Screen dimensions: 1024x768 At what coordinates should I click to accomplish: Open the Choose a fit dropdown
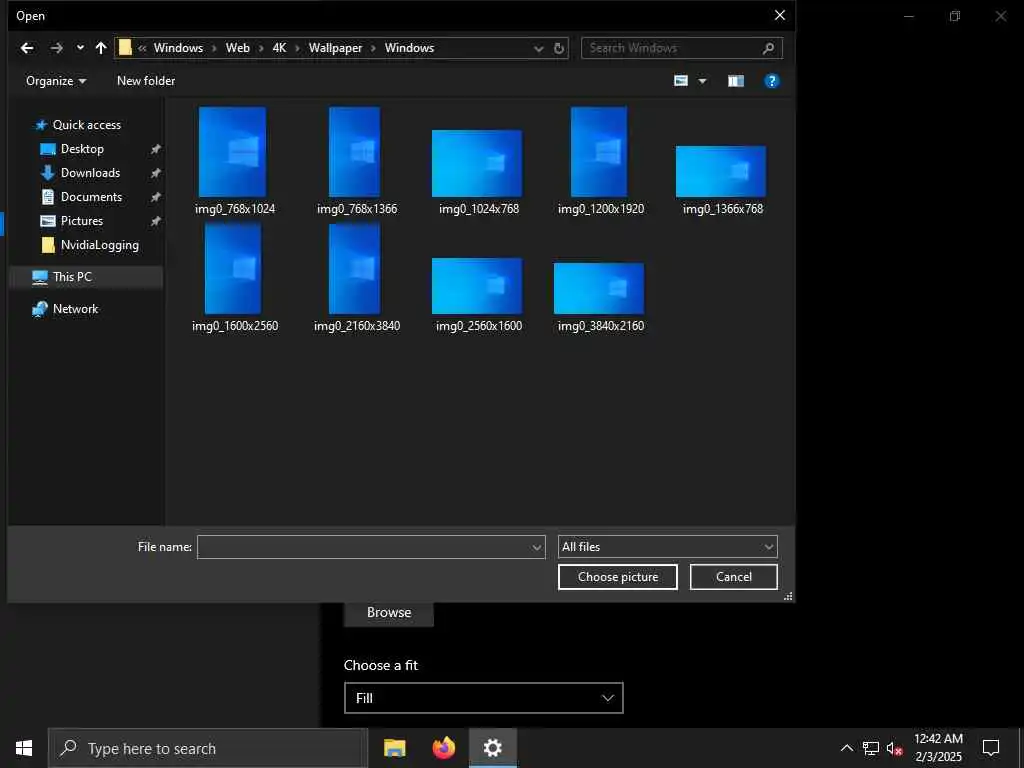click(483, 698)
